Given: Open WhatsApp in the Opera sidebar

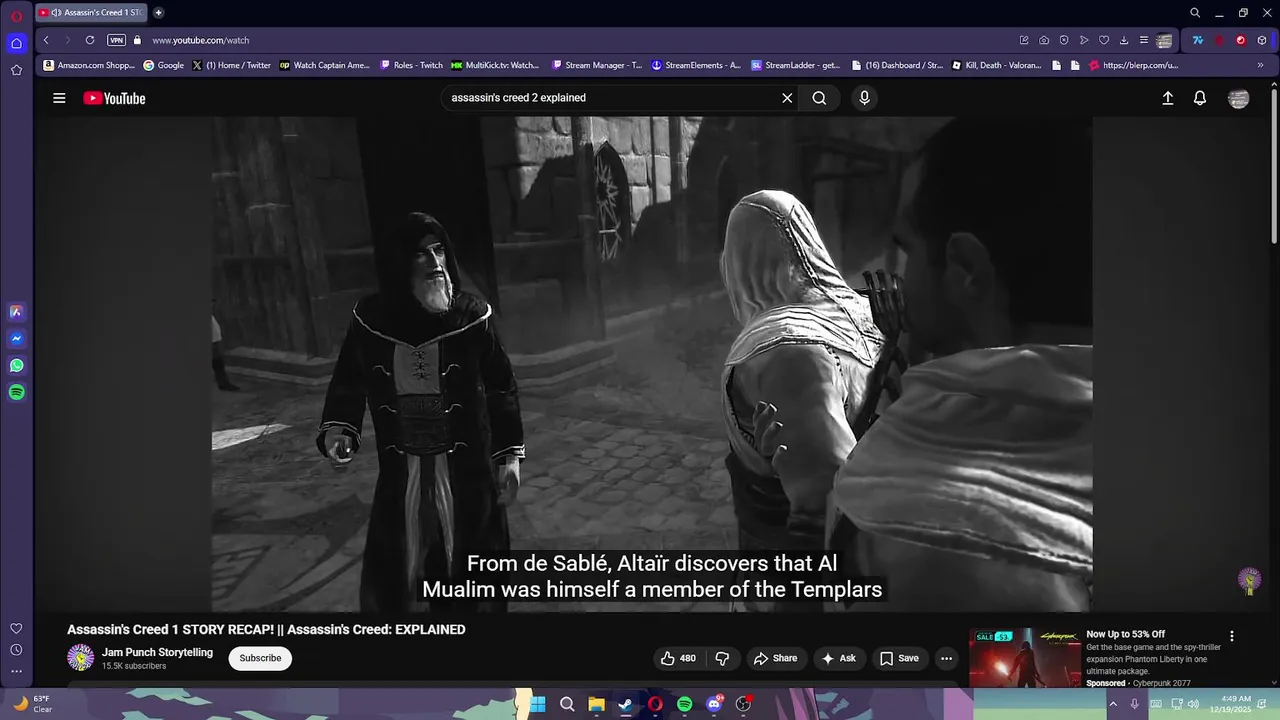Looking at the screenshot, I should click(x=16, y=366).
